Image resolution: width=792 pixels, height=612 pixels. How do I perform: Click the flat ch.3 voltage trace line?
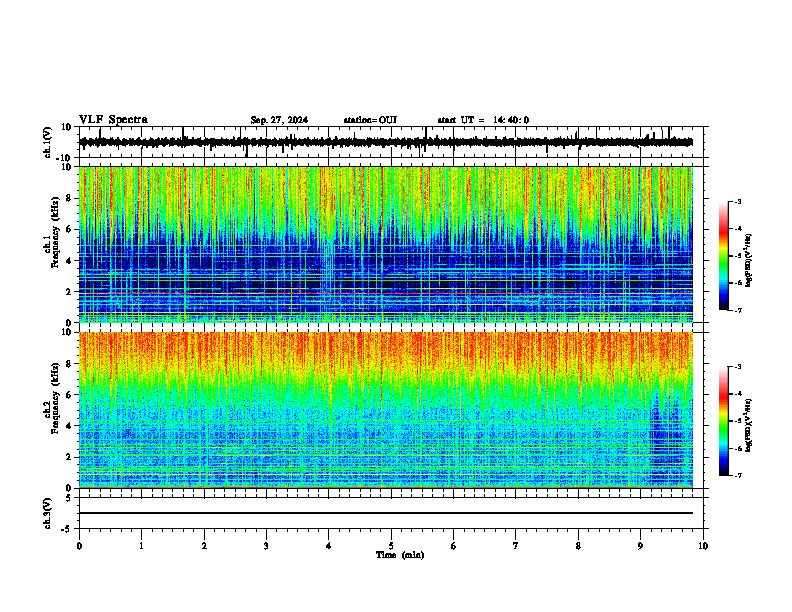(x=386, y=513)
